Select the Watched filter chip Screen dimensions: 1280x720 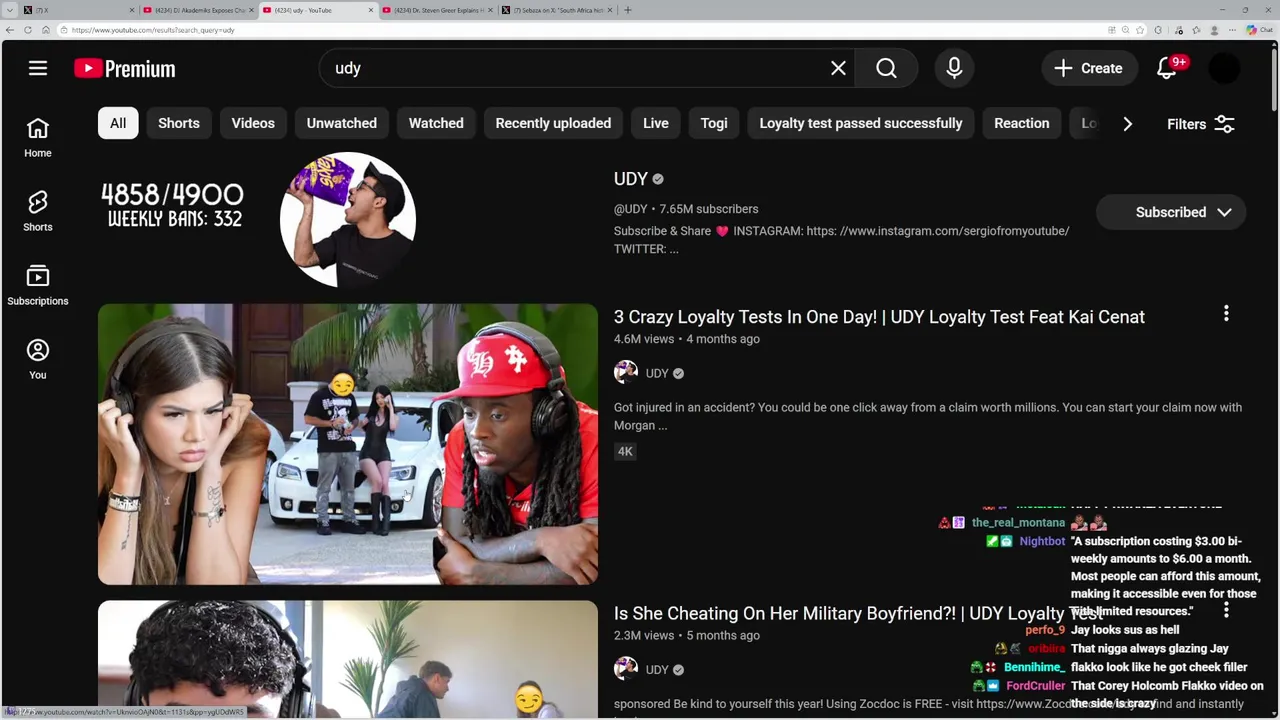click(436, 123)
